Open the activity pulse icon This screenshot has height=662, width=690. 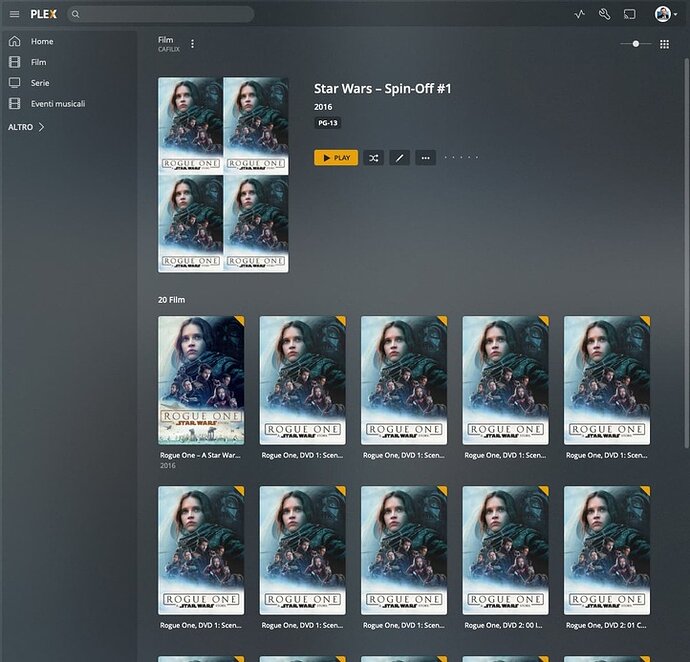[x=580, y=14]
